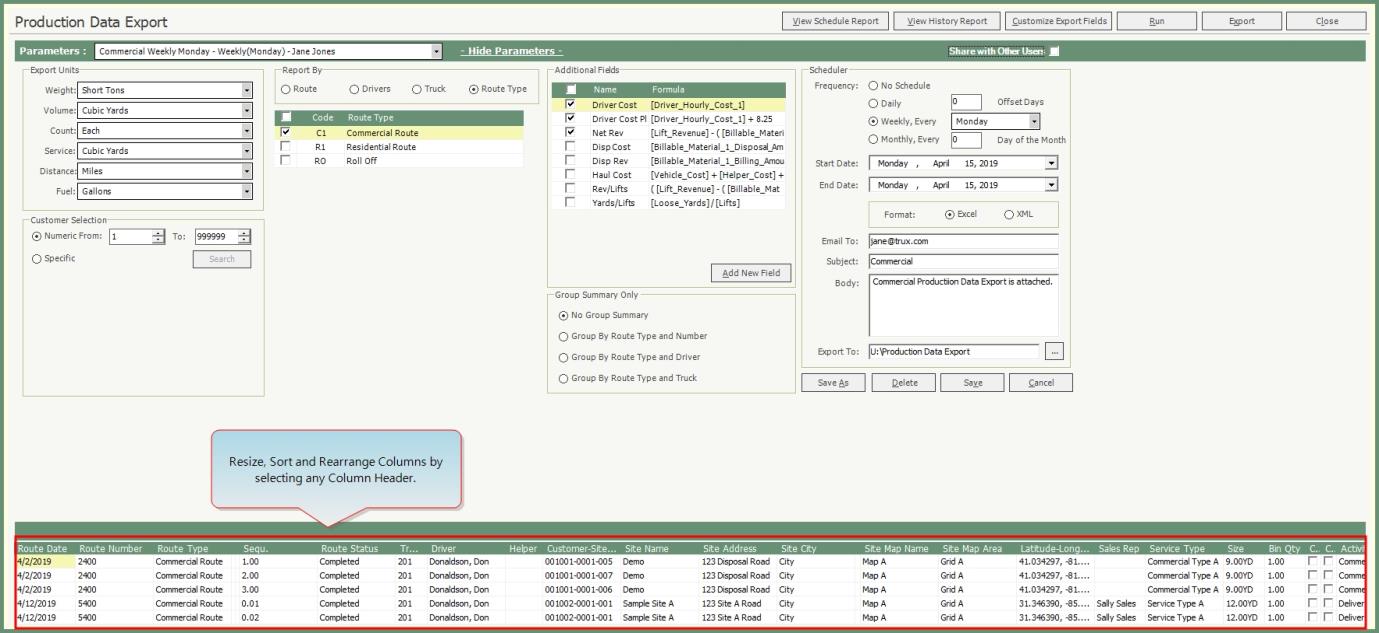The image size is (1379, 633).
Task: Click the To value stepper
Action: point(245,237)
